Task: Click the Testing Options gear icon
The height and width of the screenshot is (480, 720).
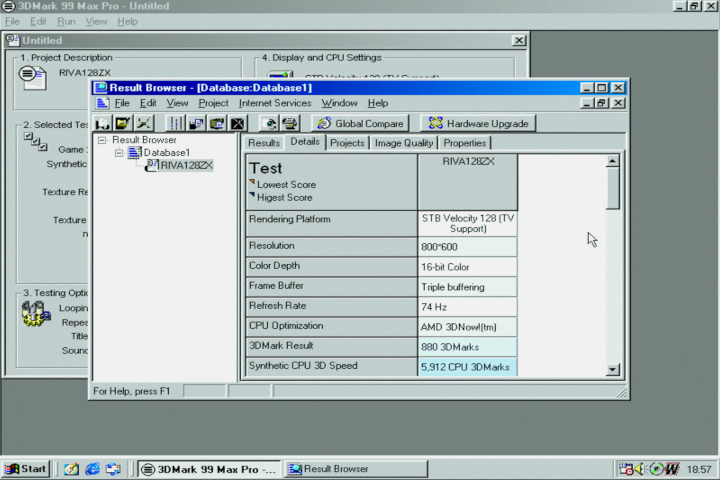Action: pyautogui.click(x=34, y=315)
